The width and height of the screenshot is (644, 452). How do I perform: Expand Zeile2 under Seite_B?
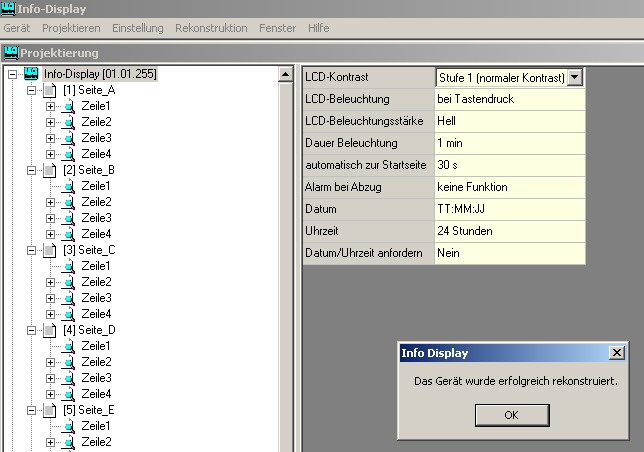click(50, 202)
